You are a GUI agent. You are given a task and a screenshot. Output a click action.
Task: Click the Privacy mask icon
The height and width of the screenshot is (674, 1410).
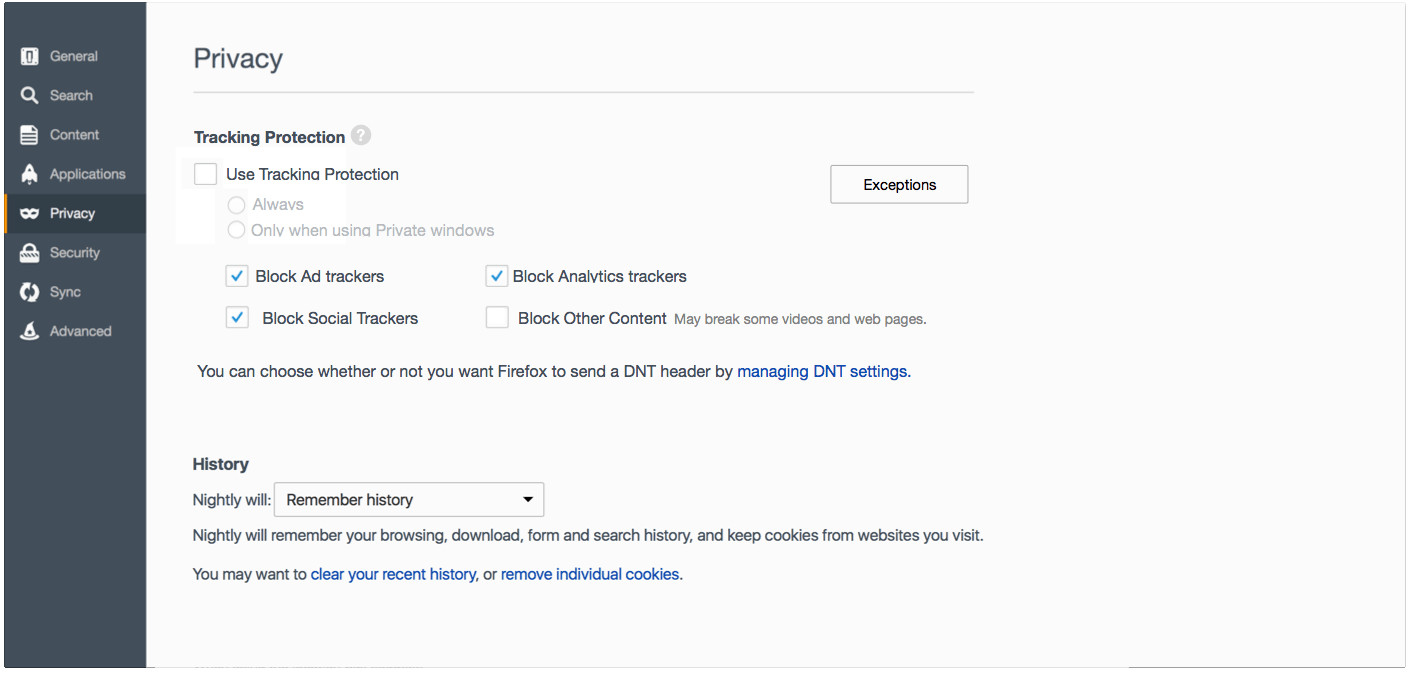coord(30,214)
